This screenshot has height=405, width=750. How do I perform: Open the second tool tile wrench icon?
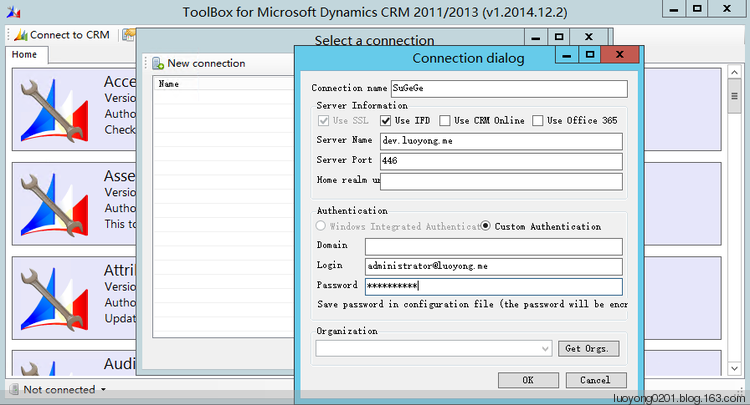coord(54,205)
